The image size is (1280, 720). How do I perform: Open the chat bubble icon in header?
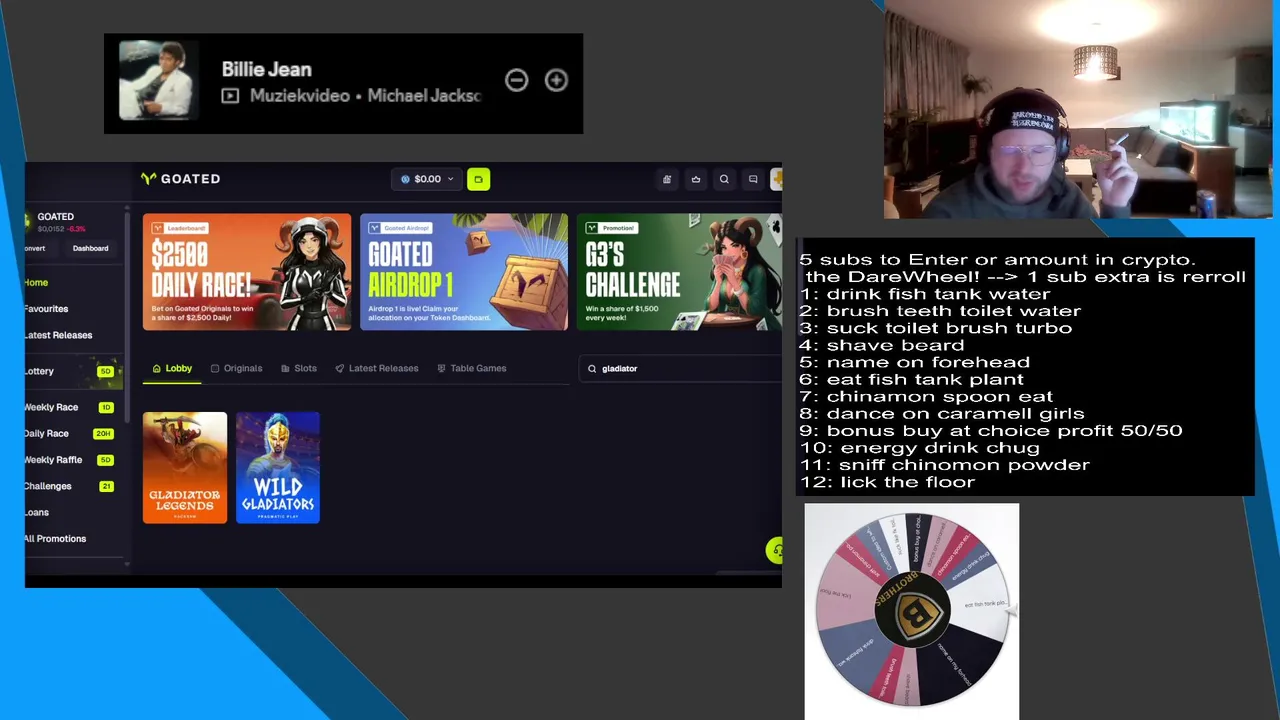[753, 179]
